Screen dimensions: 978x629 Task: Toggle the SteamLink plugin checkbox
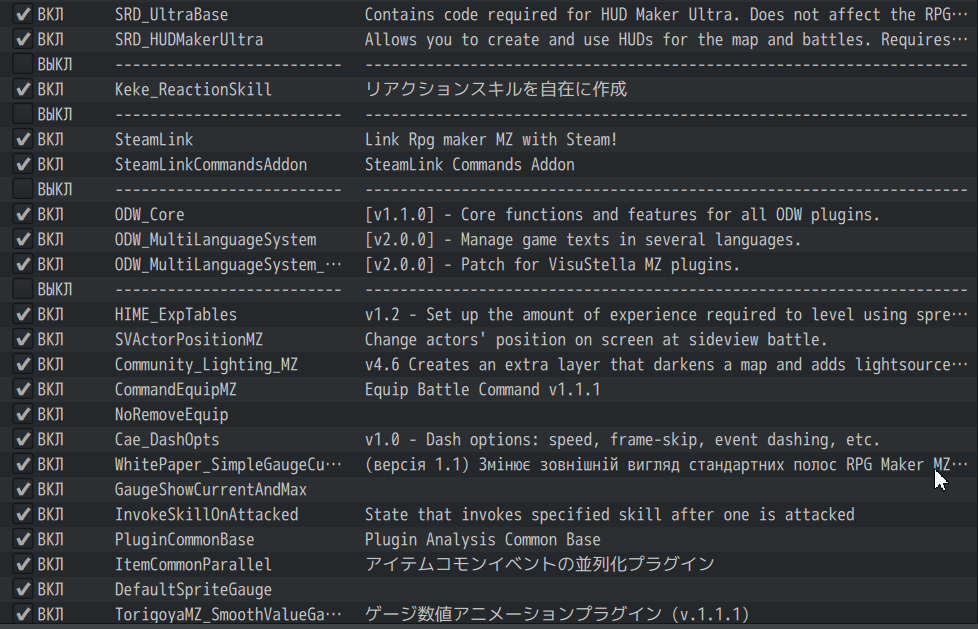23,139
